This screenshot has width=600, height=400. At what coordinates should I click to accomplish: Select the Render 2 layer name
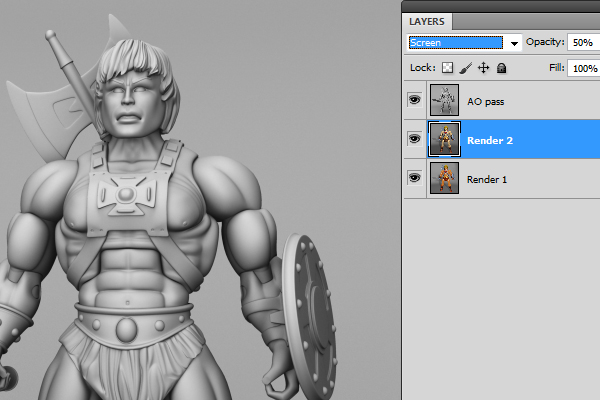[x=489, y=141]
